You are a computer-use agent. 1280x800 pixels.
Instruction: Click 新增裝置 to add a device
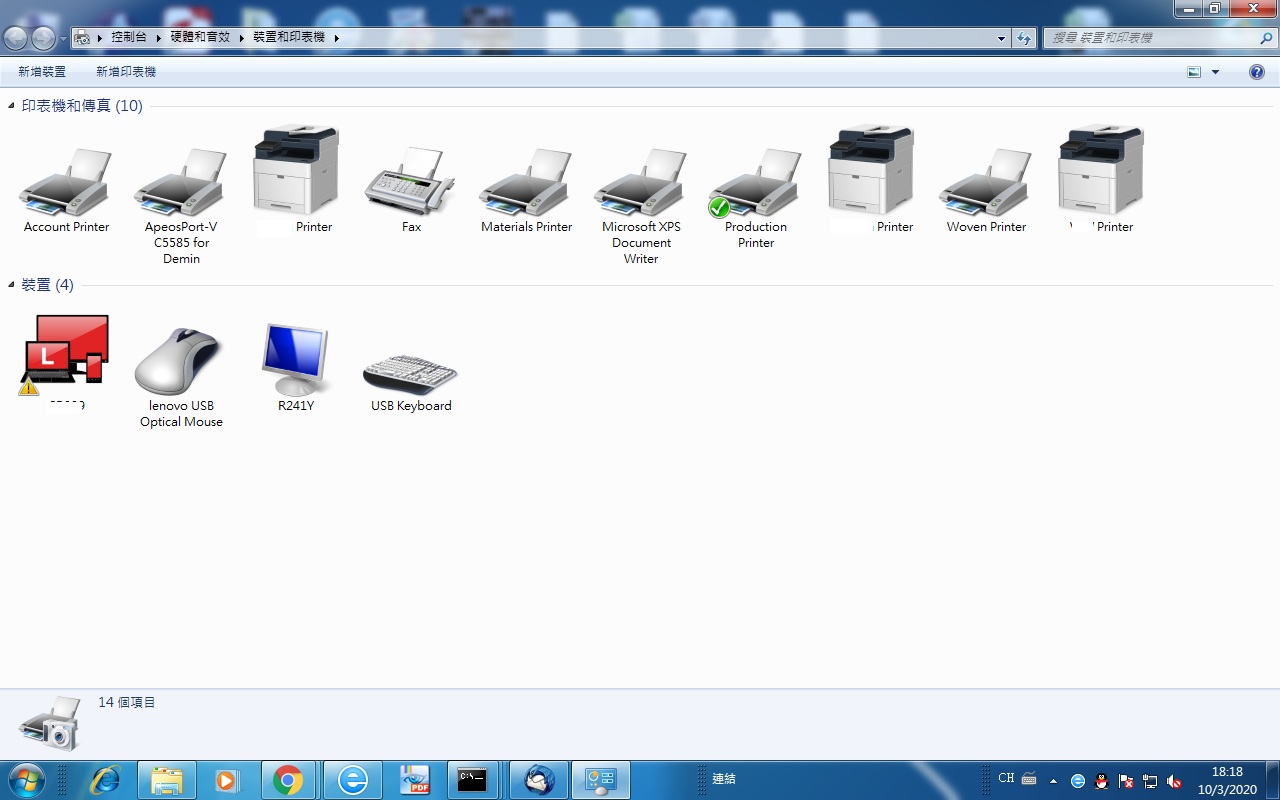click(x=42, y=72)
